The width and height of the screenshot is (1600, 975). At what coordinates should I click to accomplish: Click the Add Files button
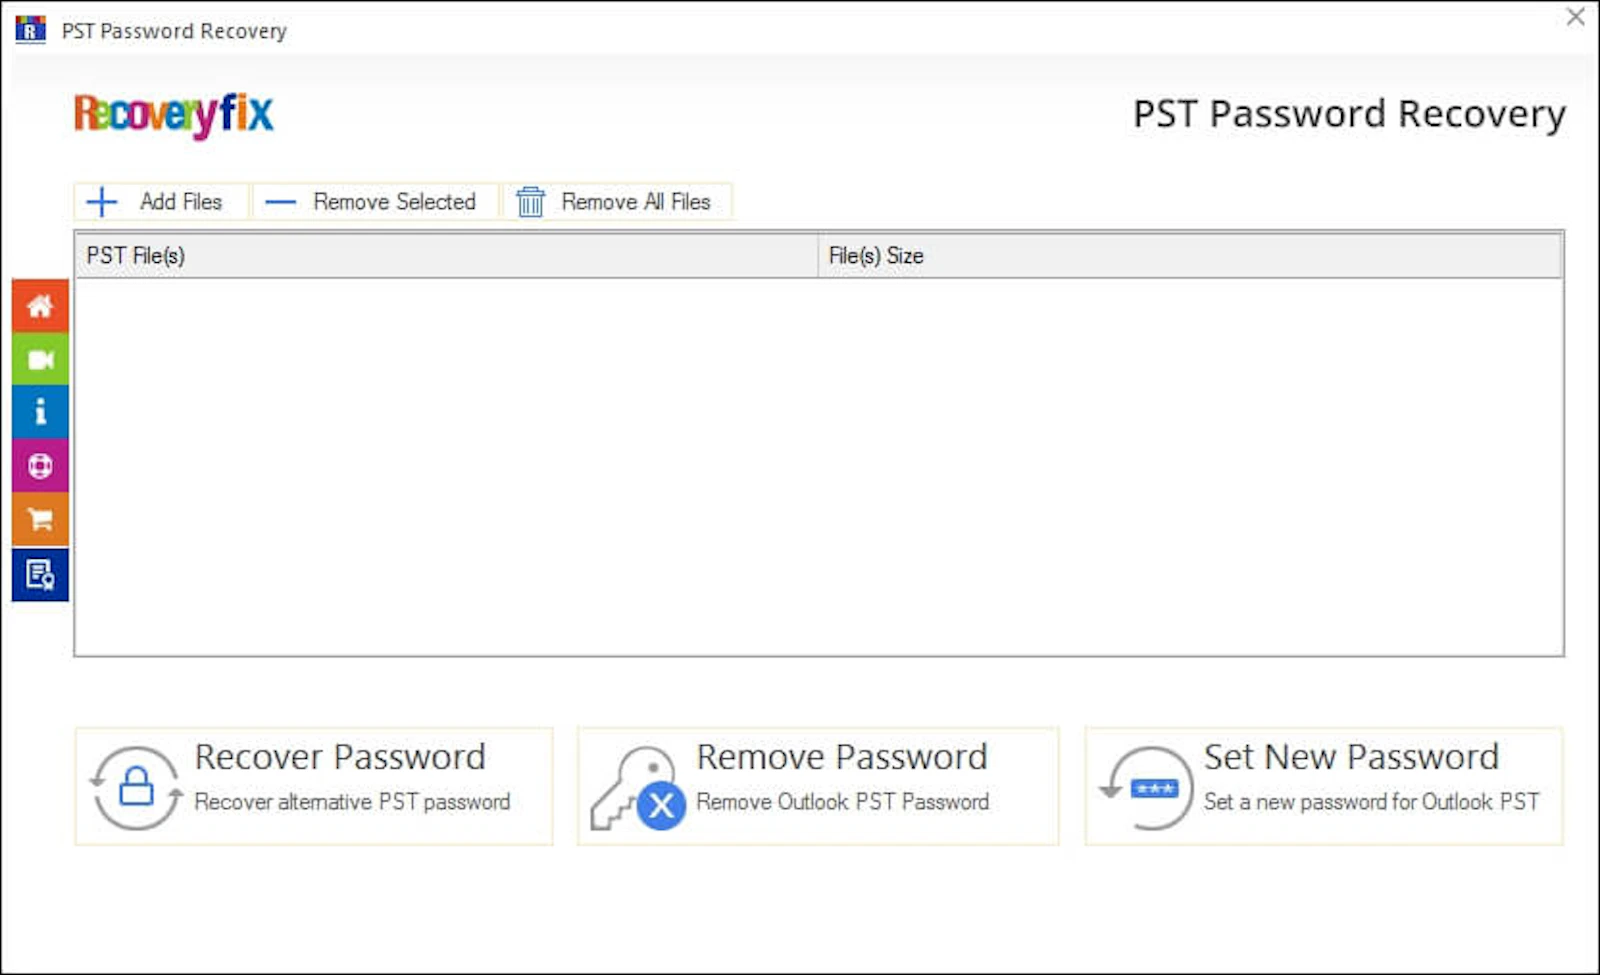click(x=161, y=202)
